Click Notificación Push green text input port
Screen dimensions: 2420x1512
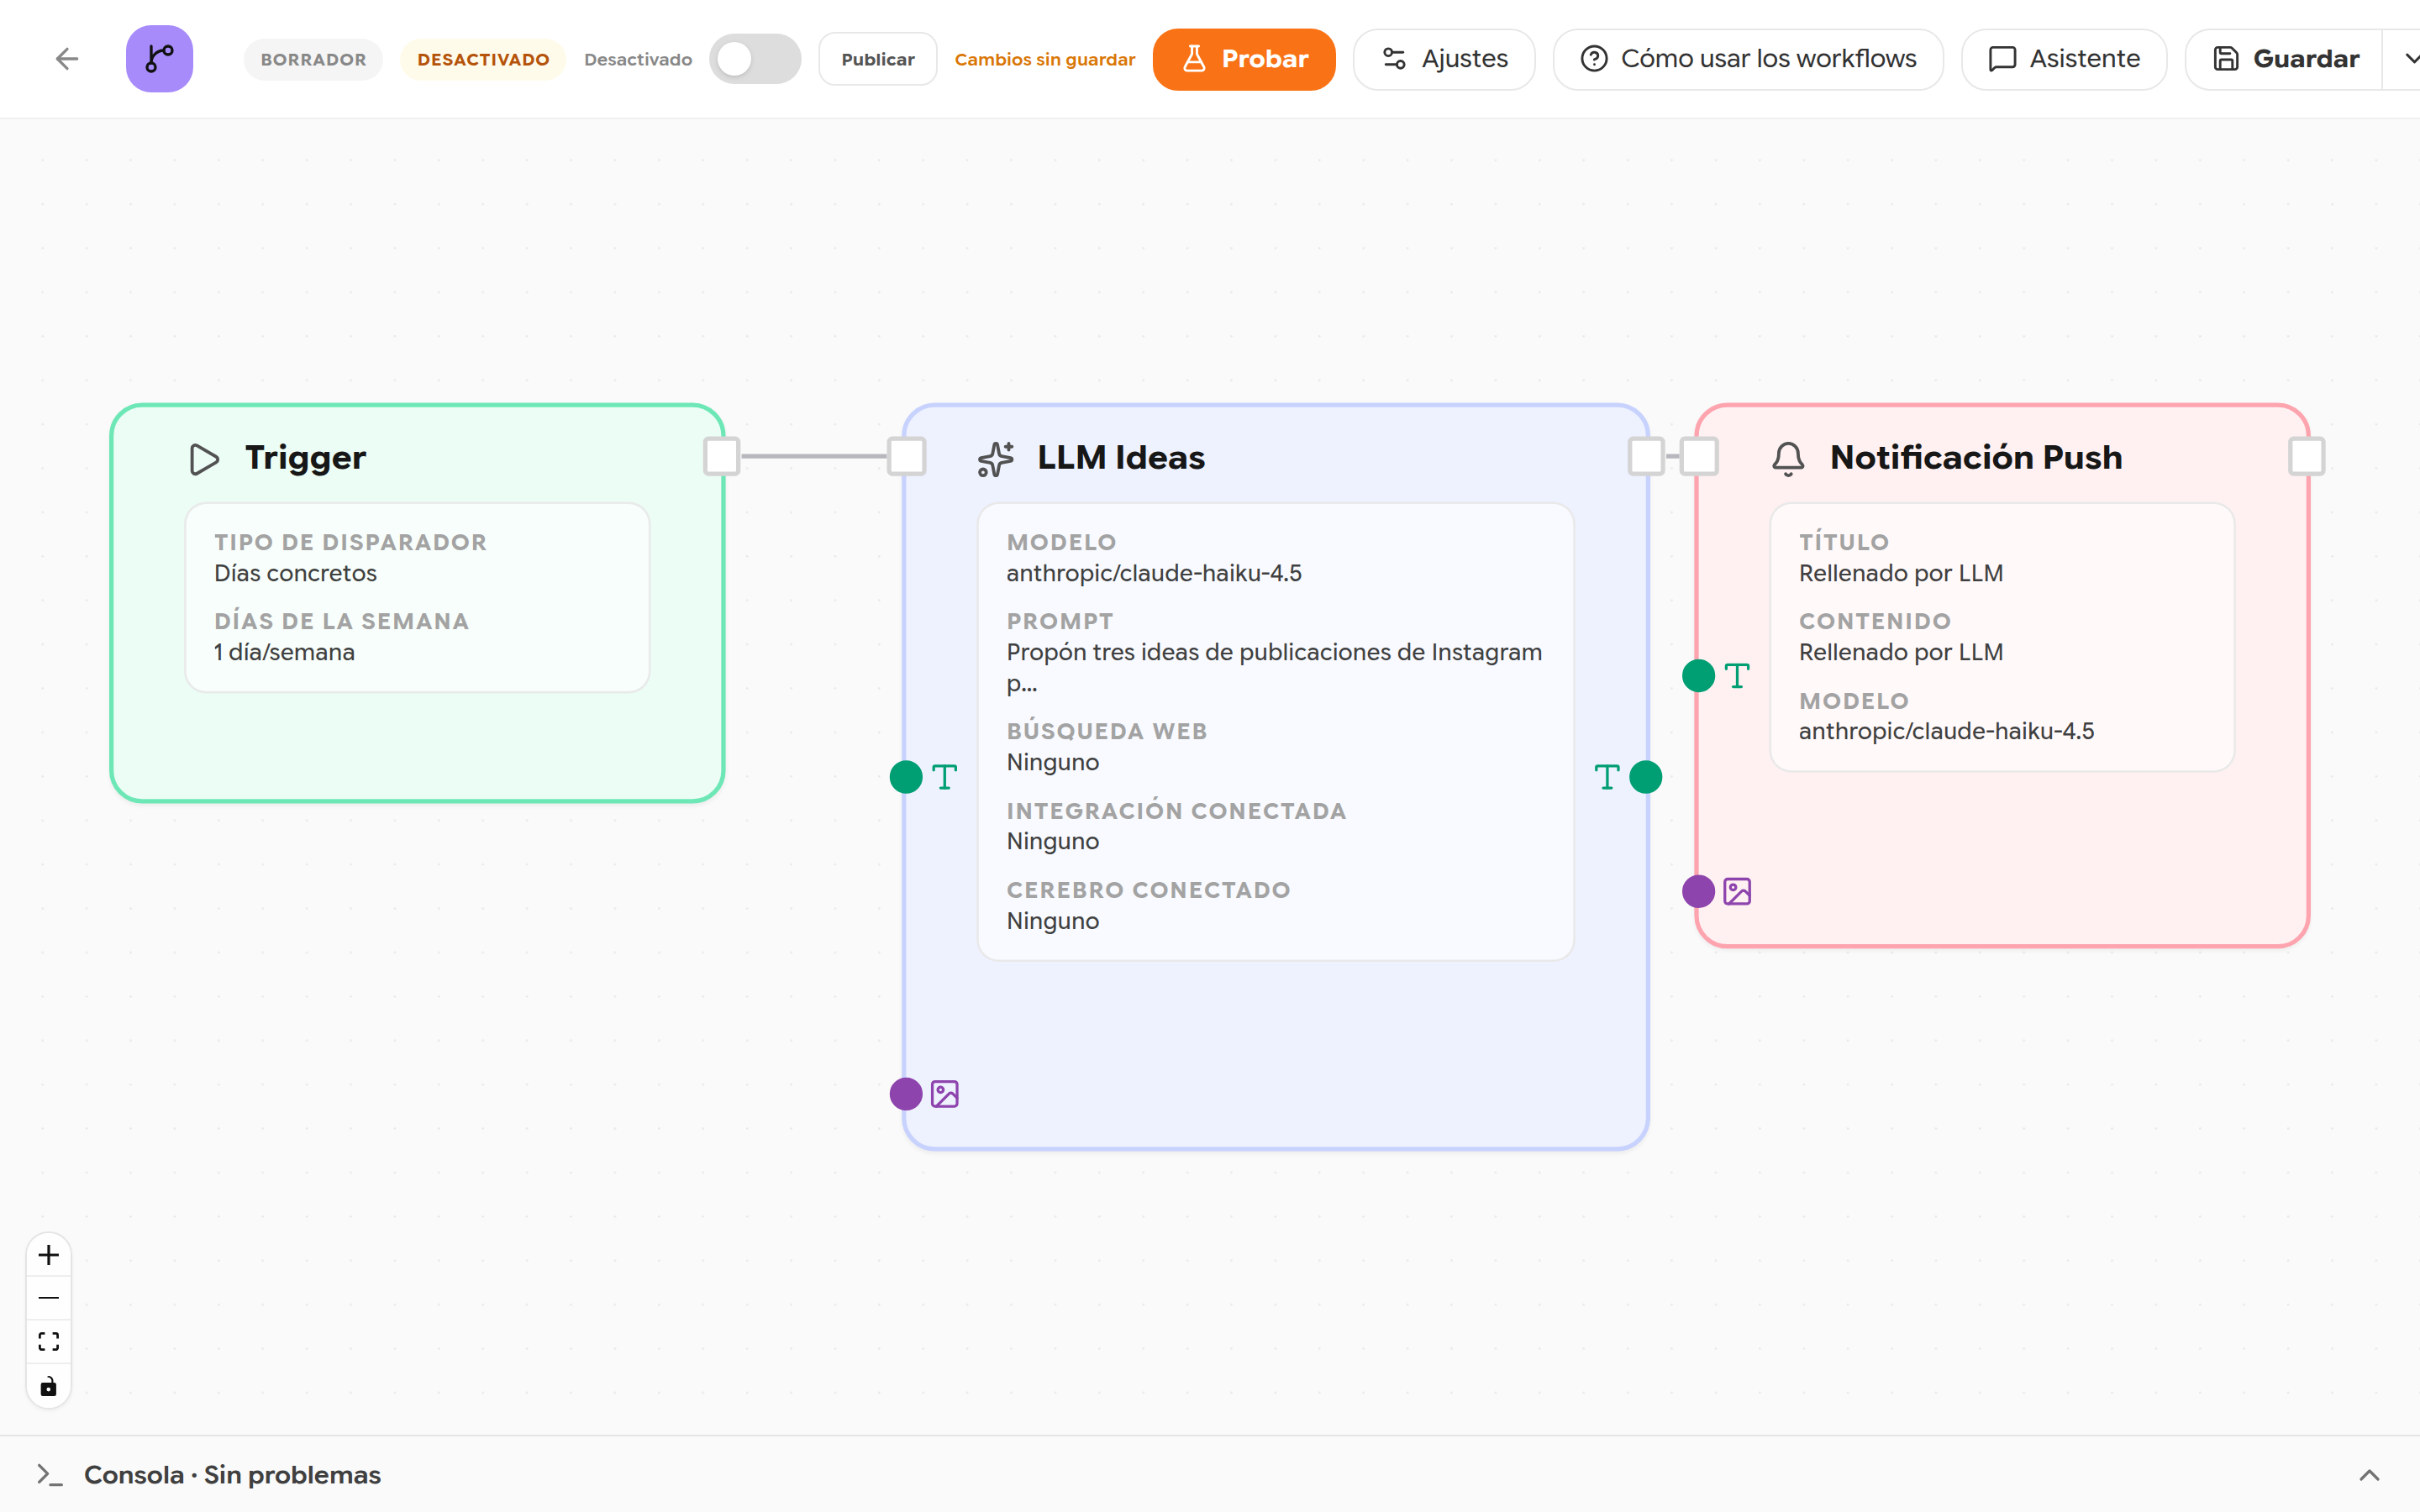1698,676
